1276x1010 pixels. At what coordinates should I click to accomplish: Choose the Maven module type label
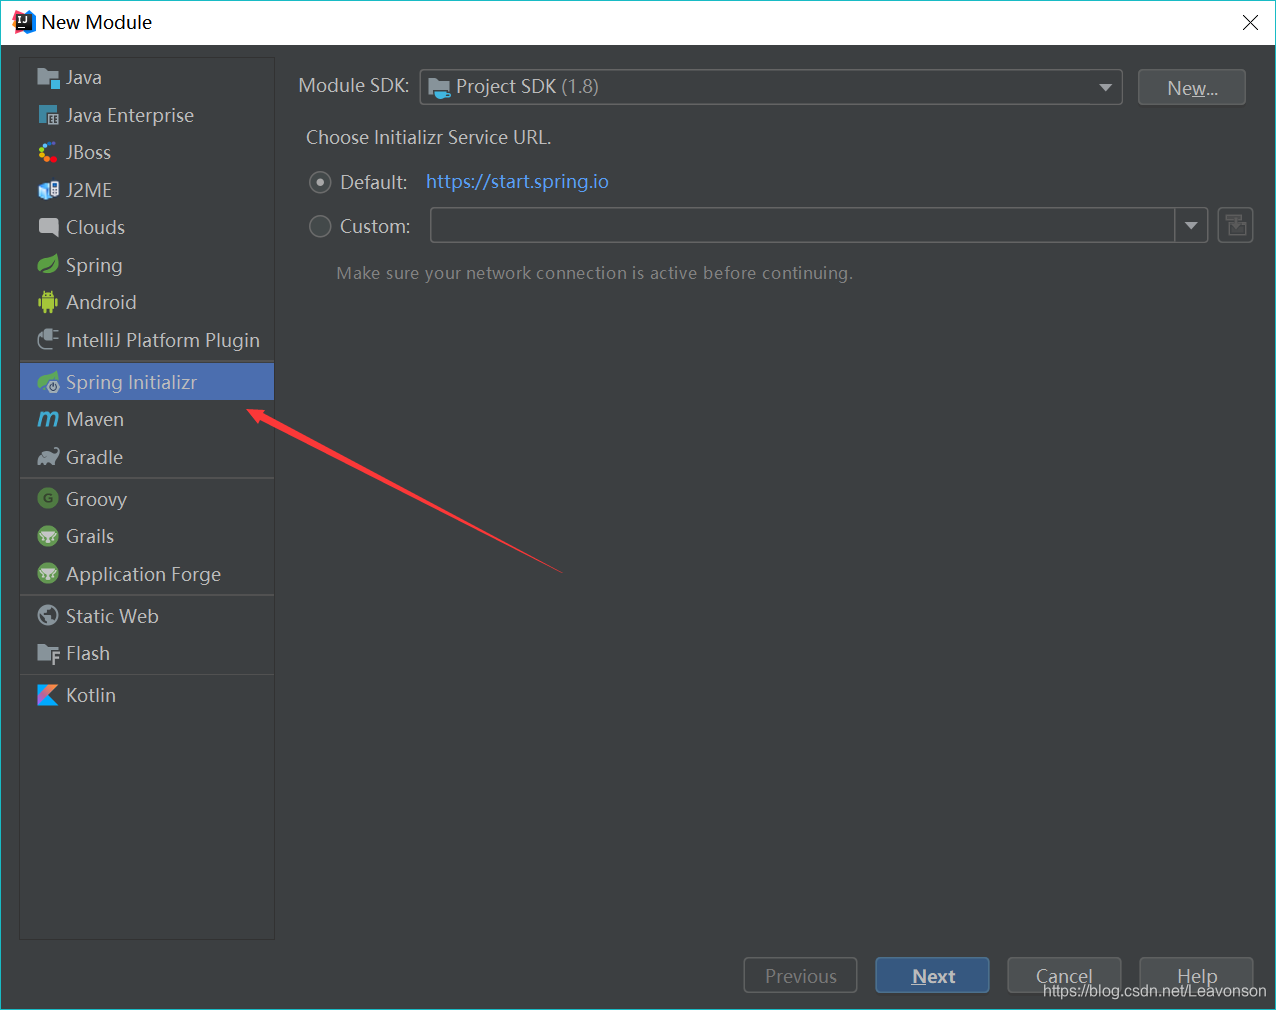point(95,420)
